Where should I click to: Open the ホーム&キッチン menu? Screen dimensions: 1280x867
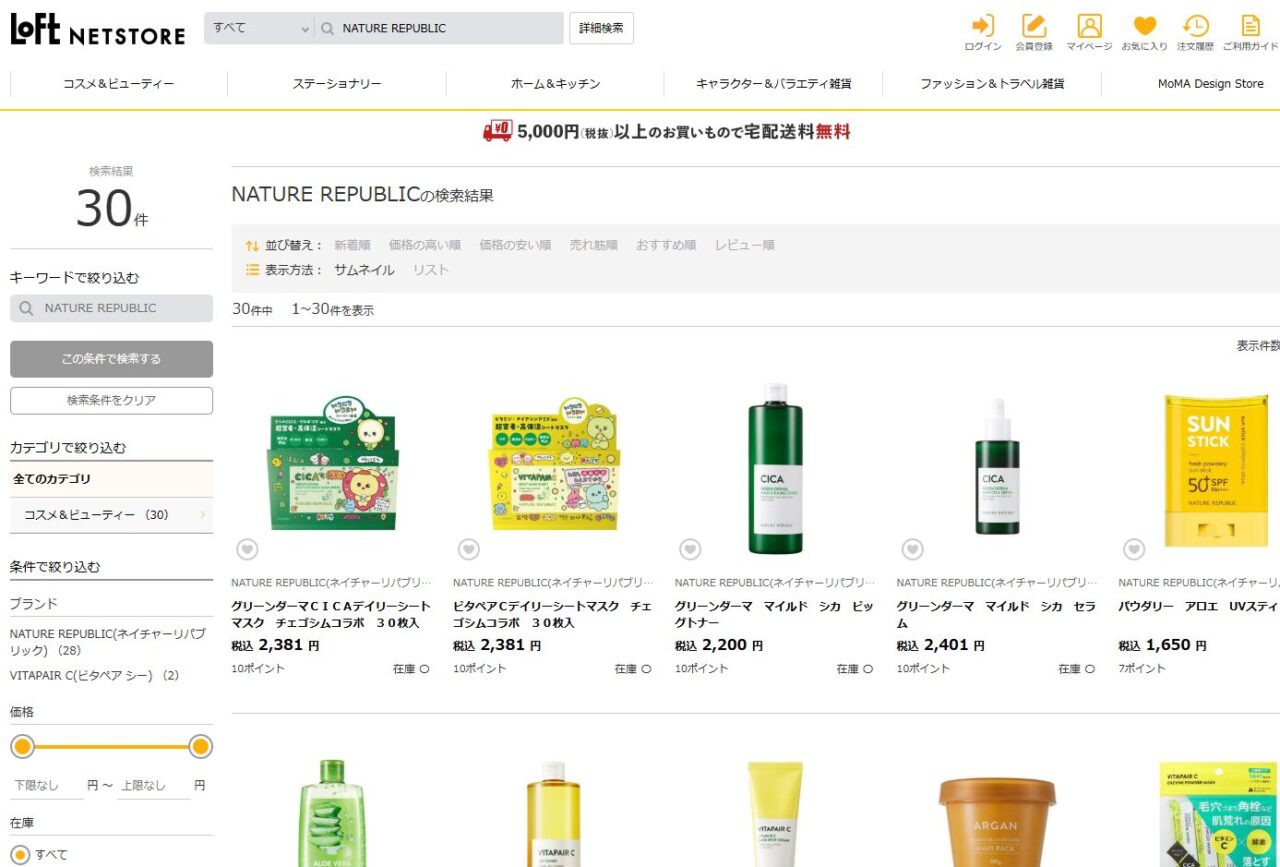tap(555, 84)
